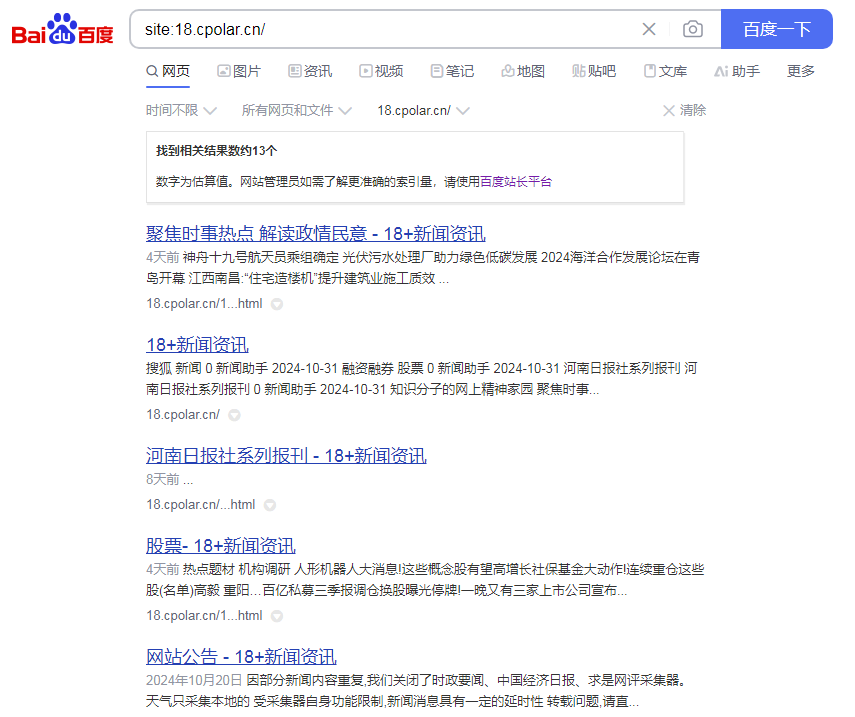Open the 笔记 tab
The image size is (855, 717).
click(x=452, y=71)
